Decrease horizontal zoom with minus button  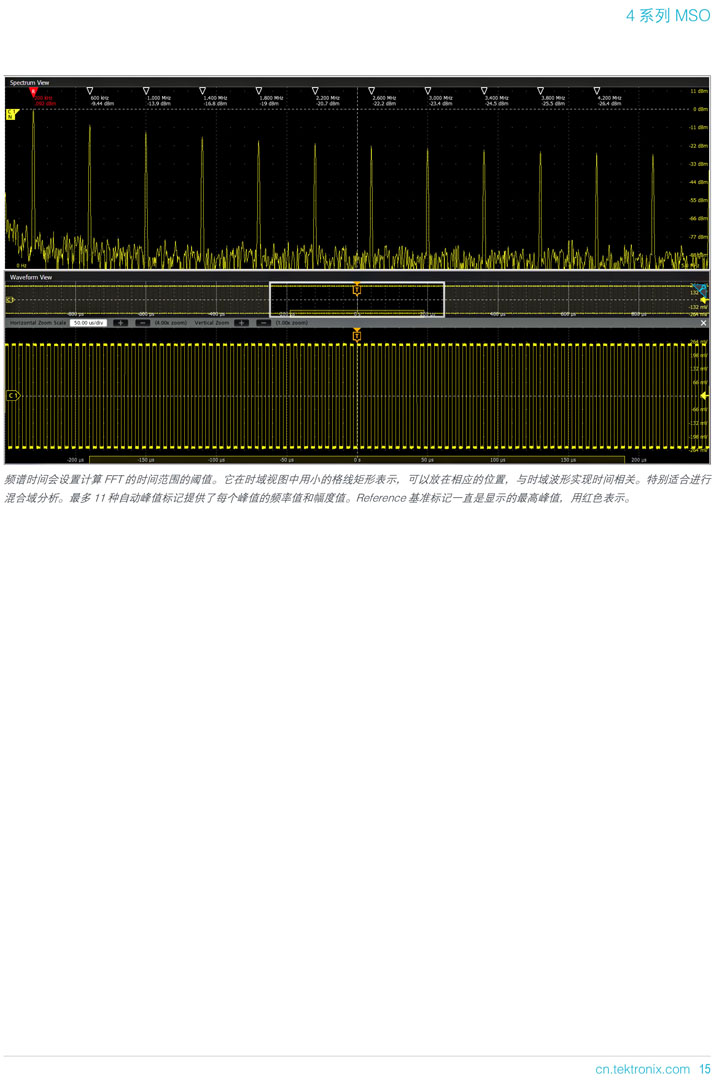tap(143, 322)
